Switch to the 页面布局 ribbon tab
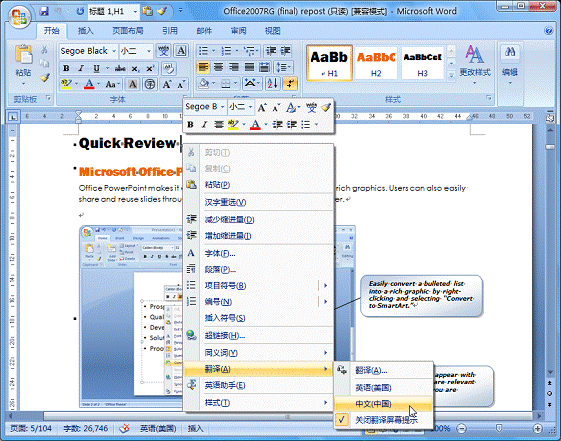The height and width of the screenshot is (441, 561). pyautogui.click(x=128, y=31)
